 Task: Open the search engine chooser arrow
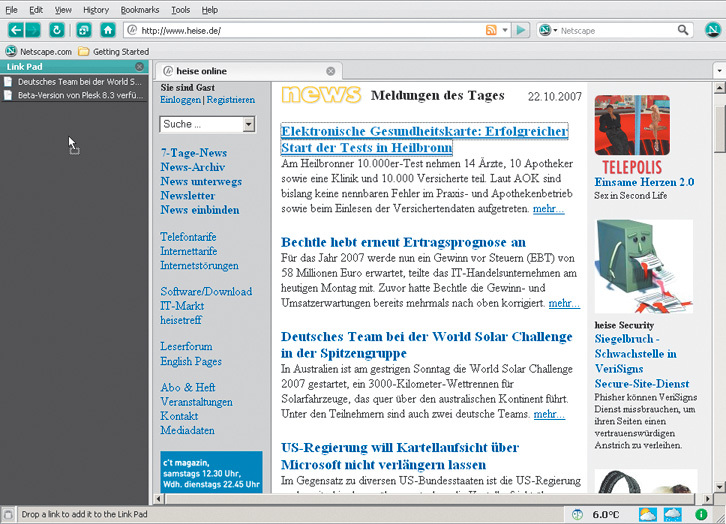pyautogui.click(x=555, y=31)
